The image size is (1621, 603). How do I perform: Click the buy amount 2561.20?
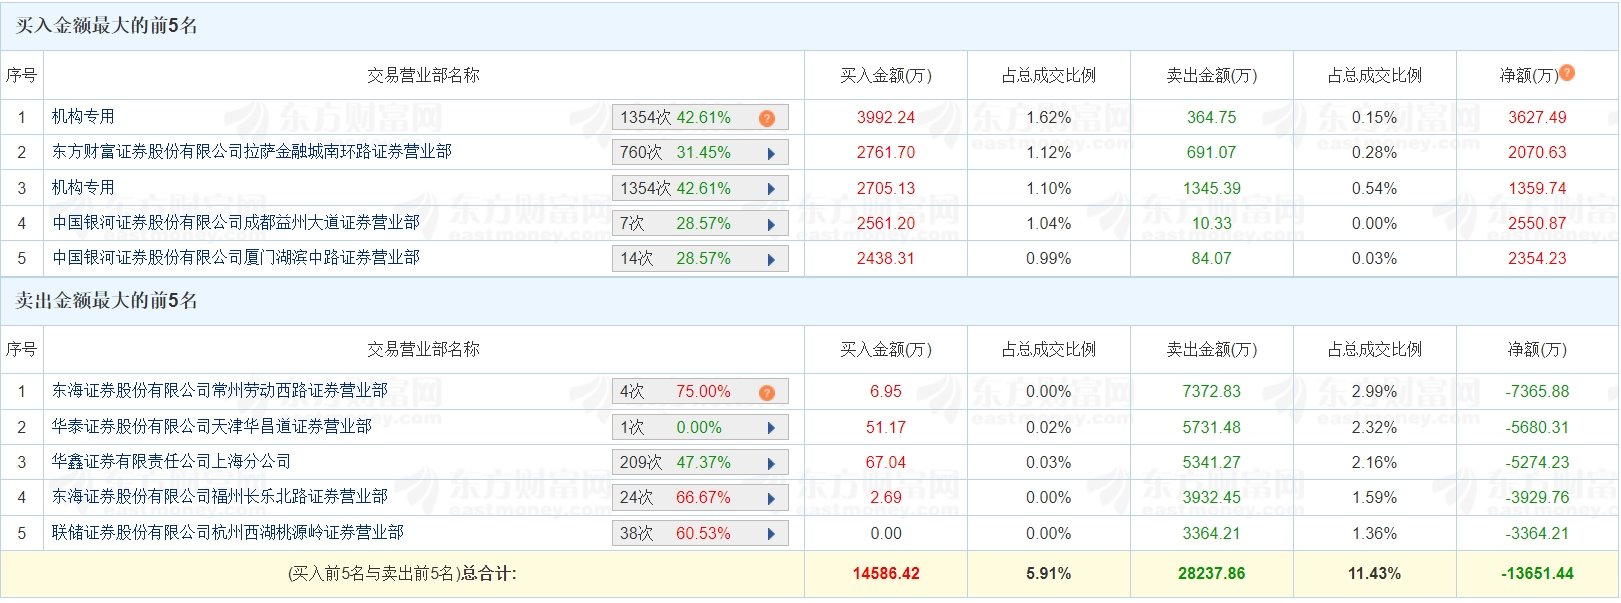pos(886,223)
